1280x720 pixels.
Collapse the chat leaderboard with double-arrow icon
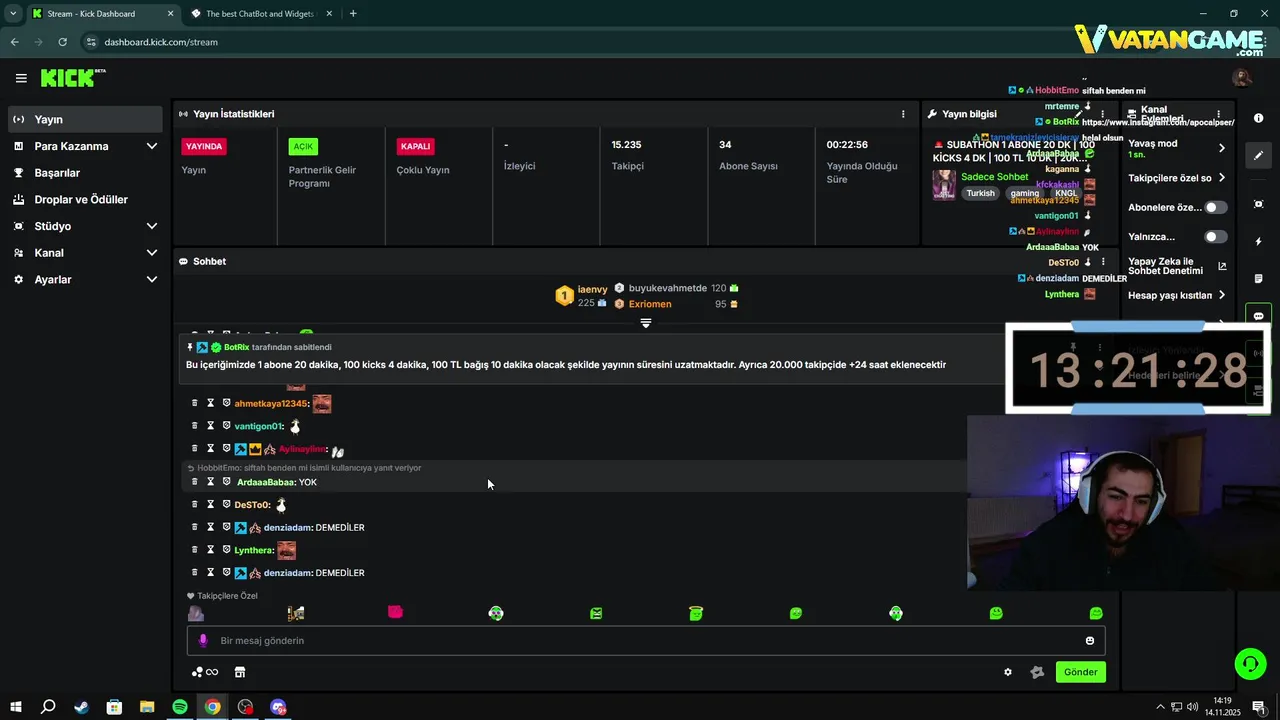point(646,323)
